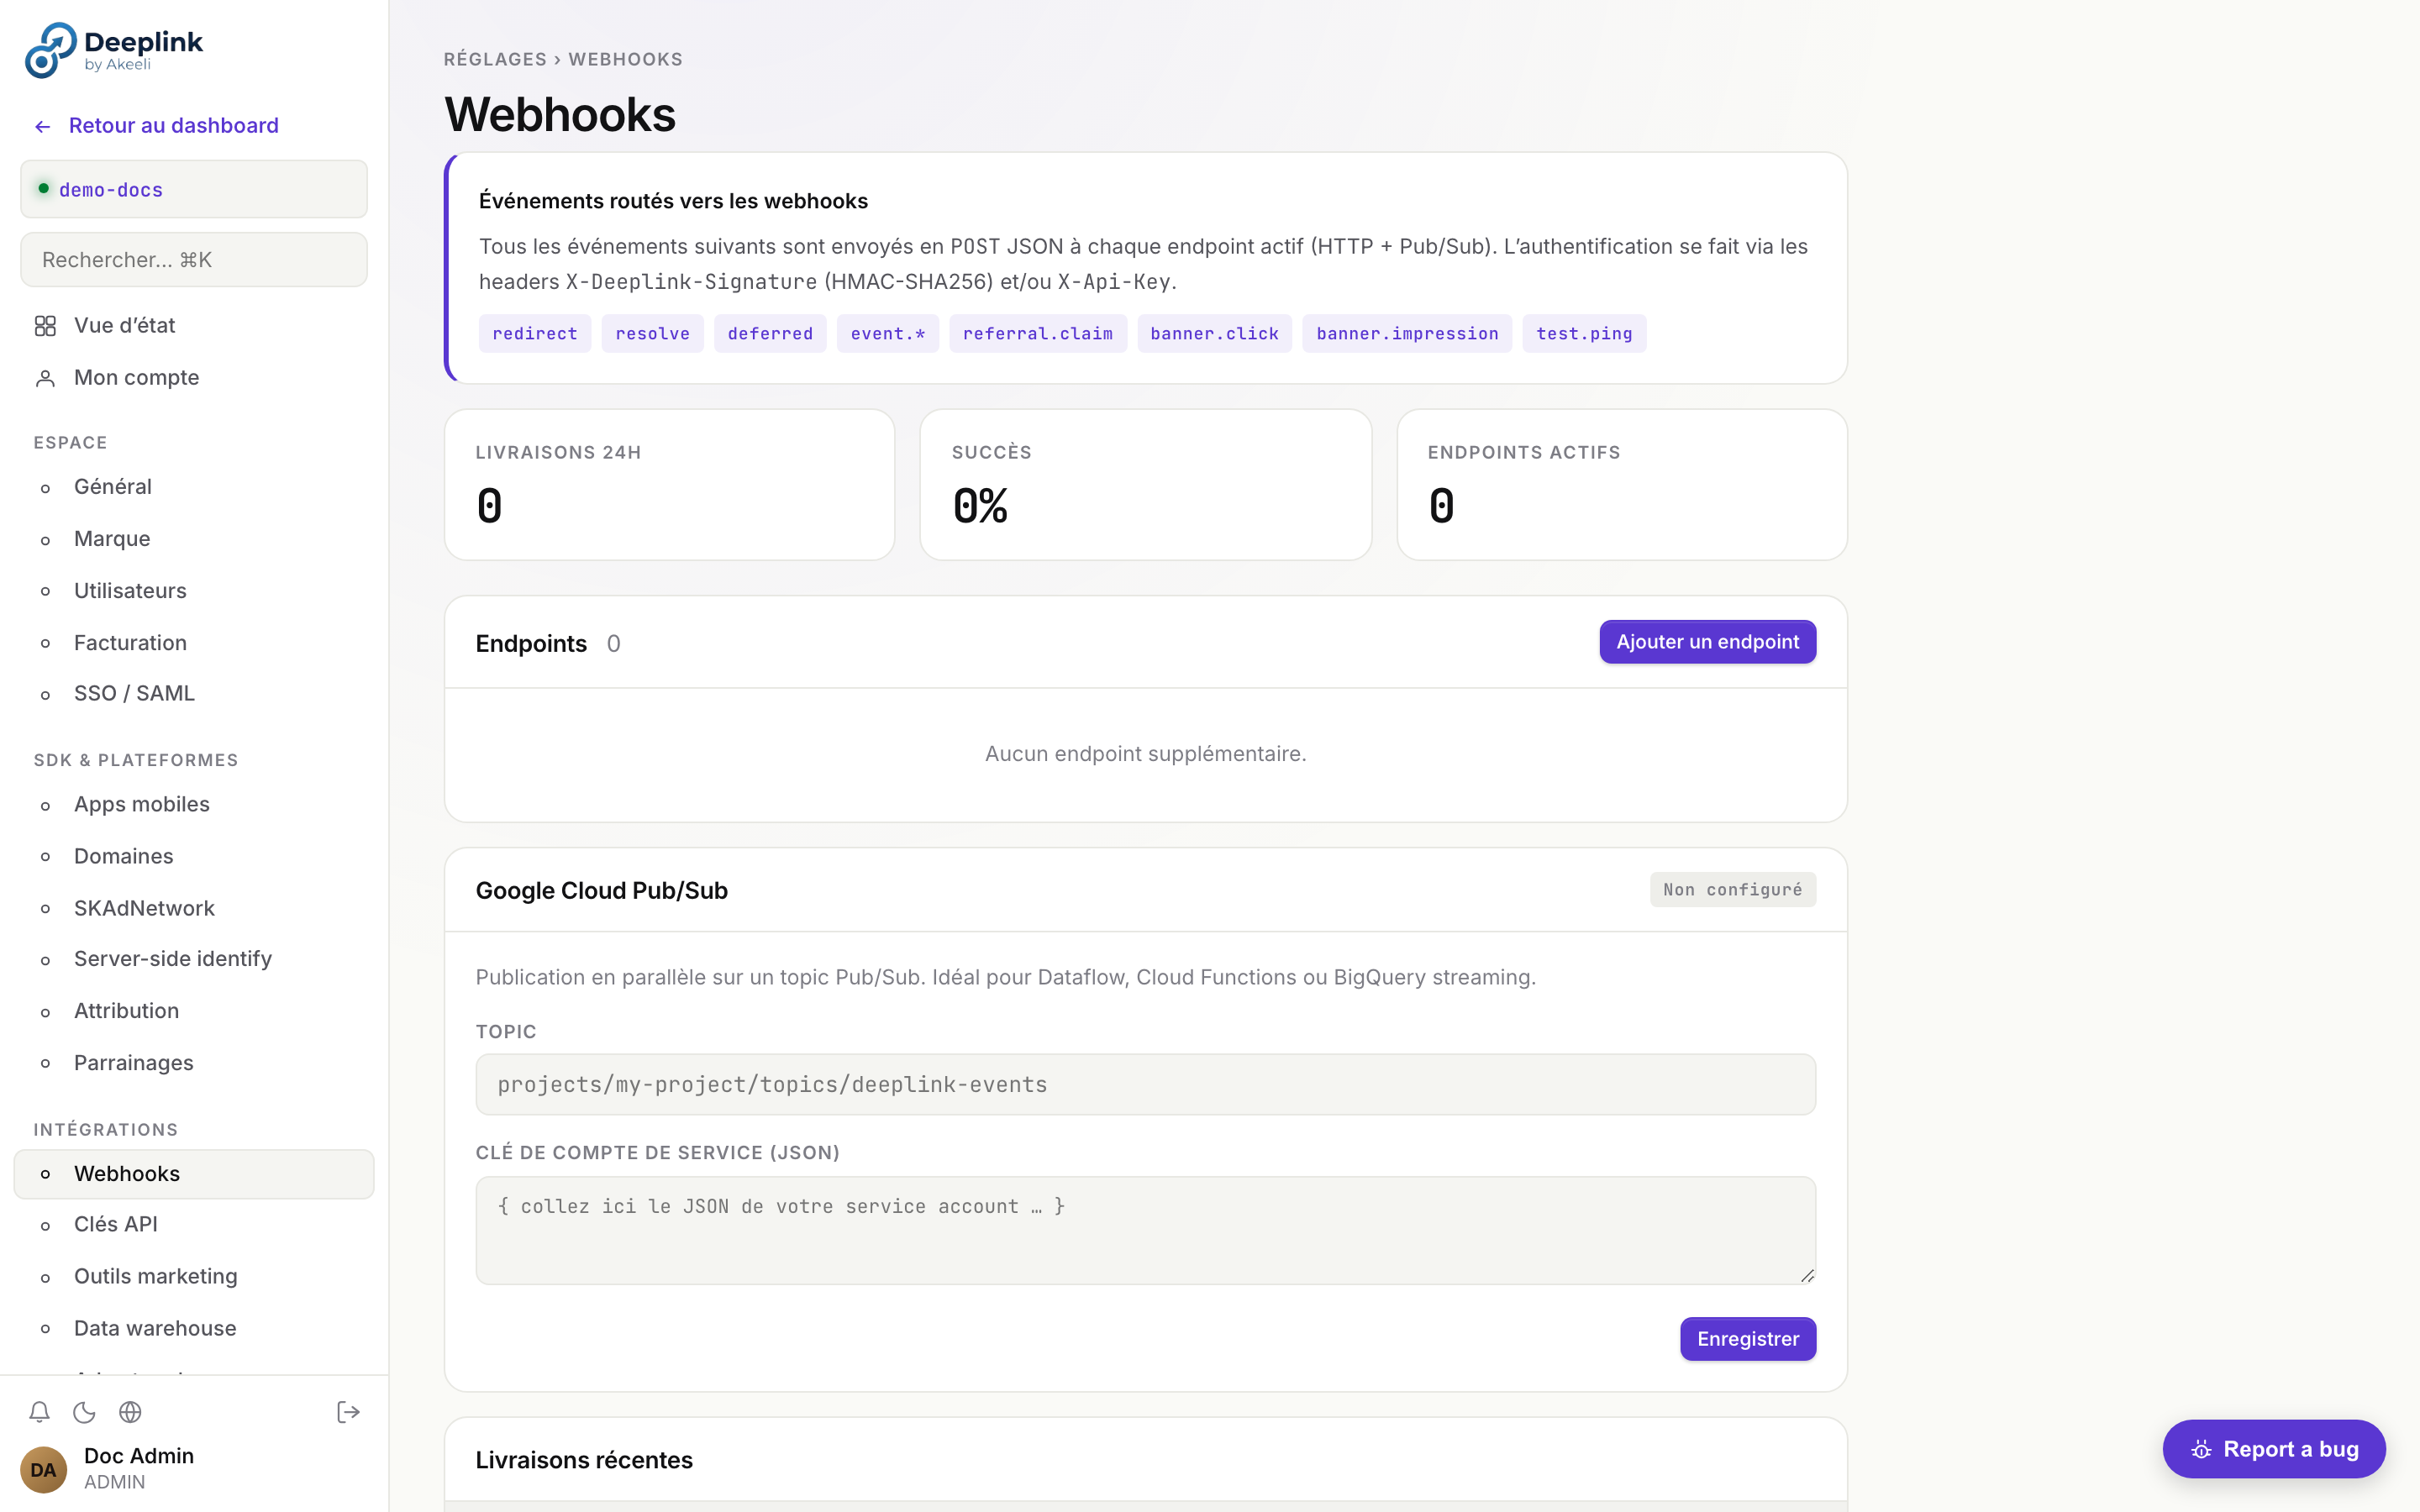
Task: Focus the Rechercher search field
Action: pos(194,260)
